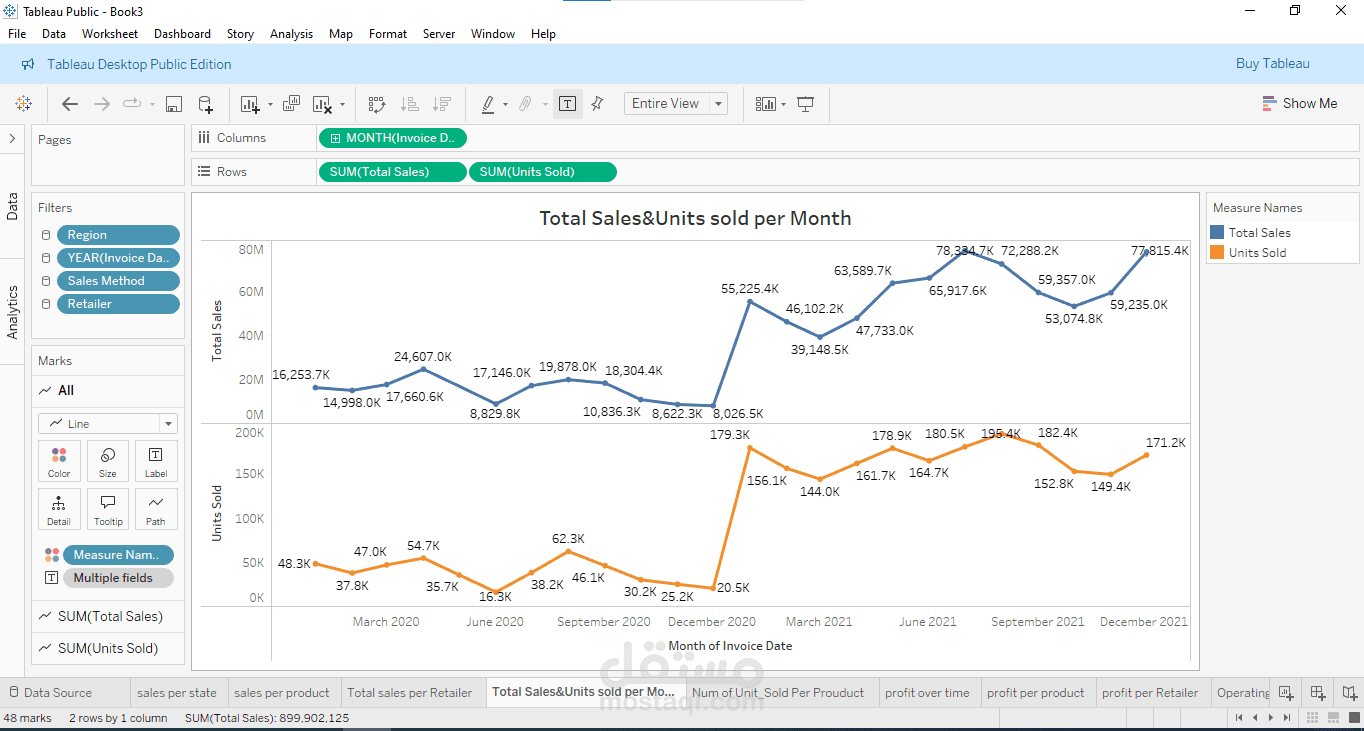This screenshot has height=731, width=1364.
Task: Create a new worksheet from toolbar
Action: [x=250, y=104]
